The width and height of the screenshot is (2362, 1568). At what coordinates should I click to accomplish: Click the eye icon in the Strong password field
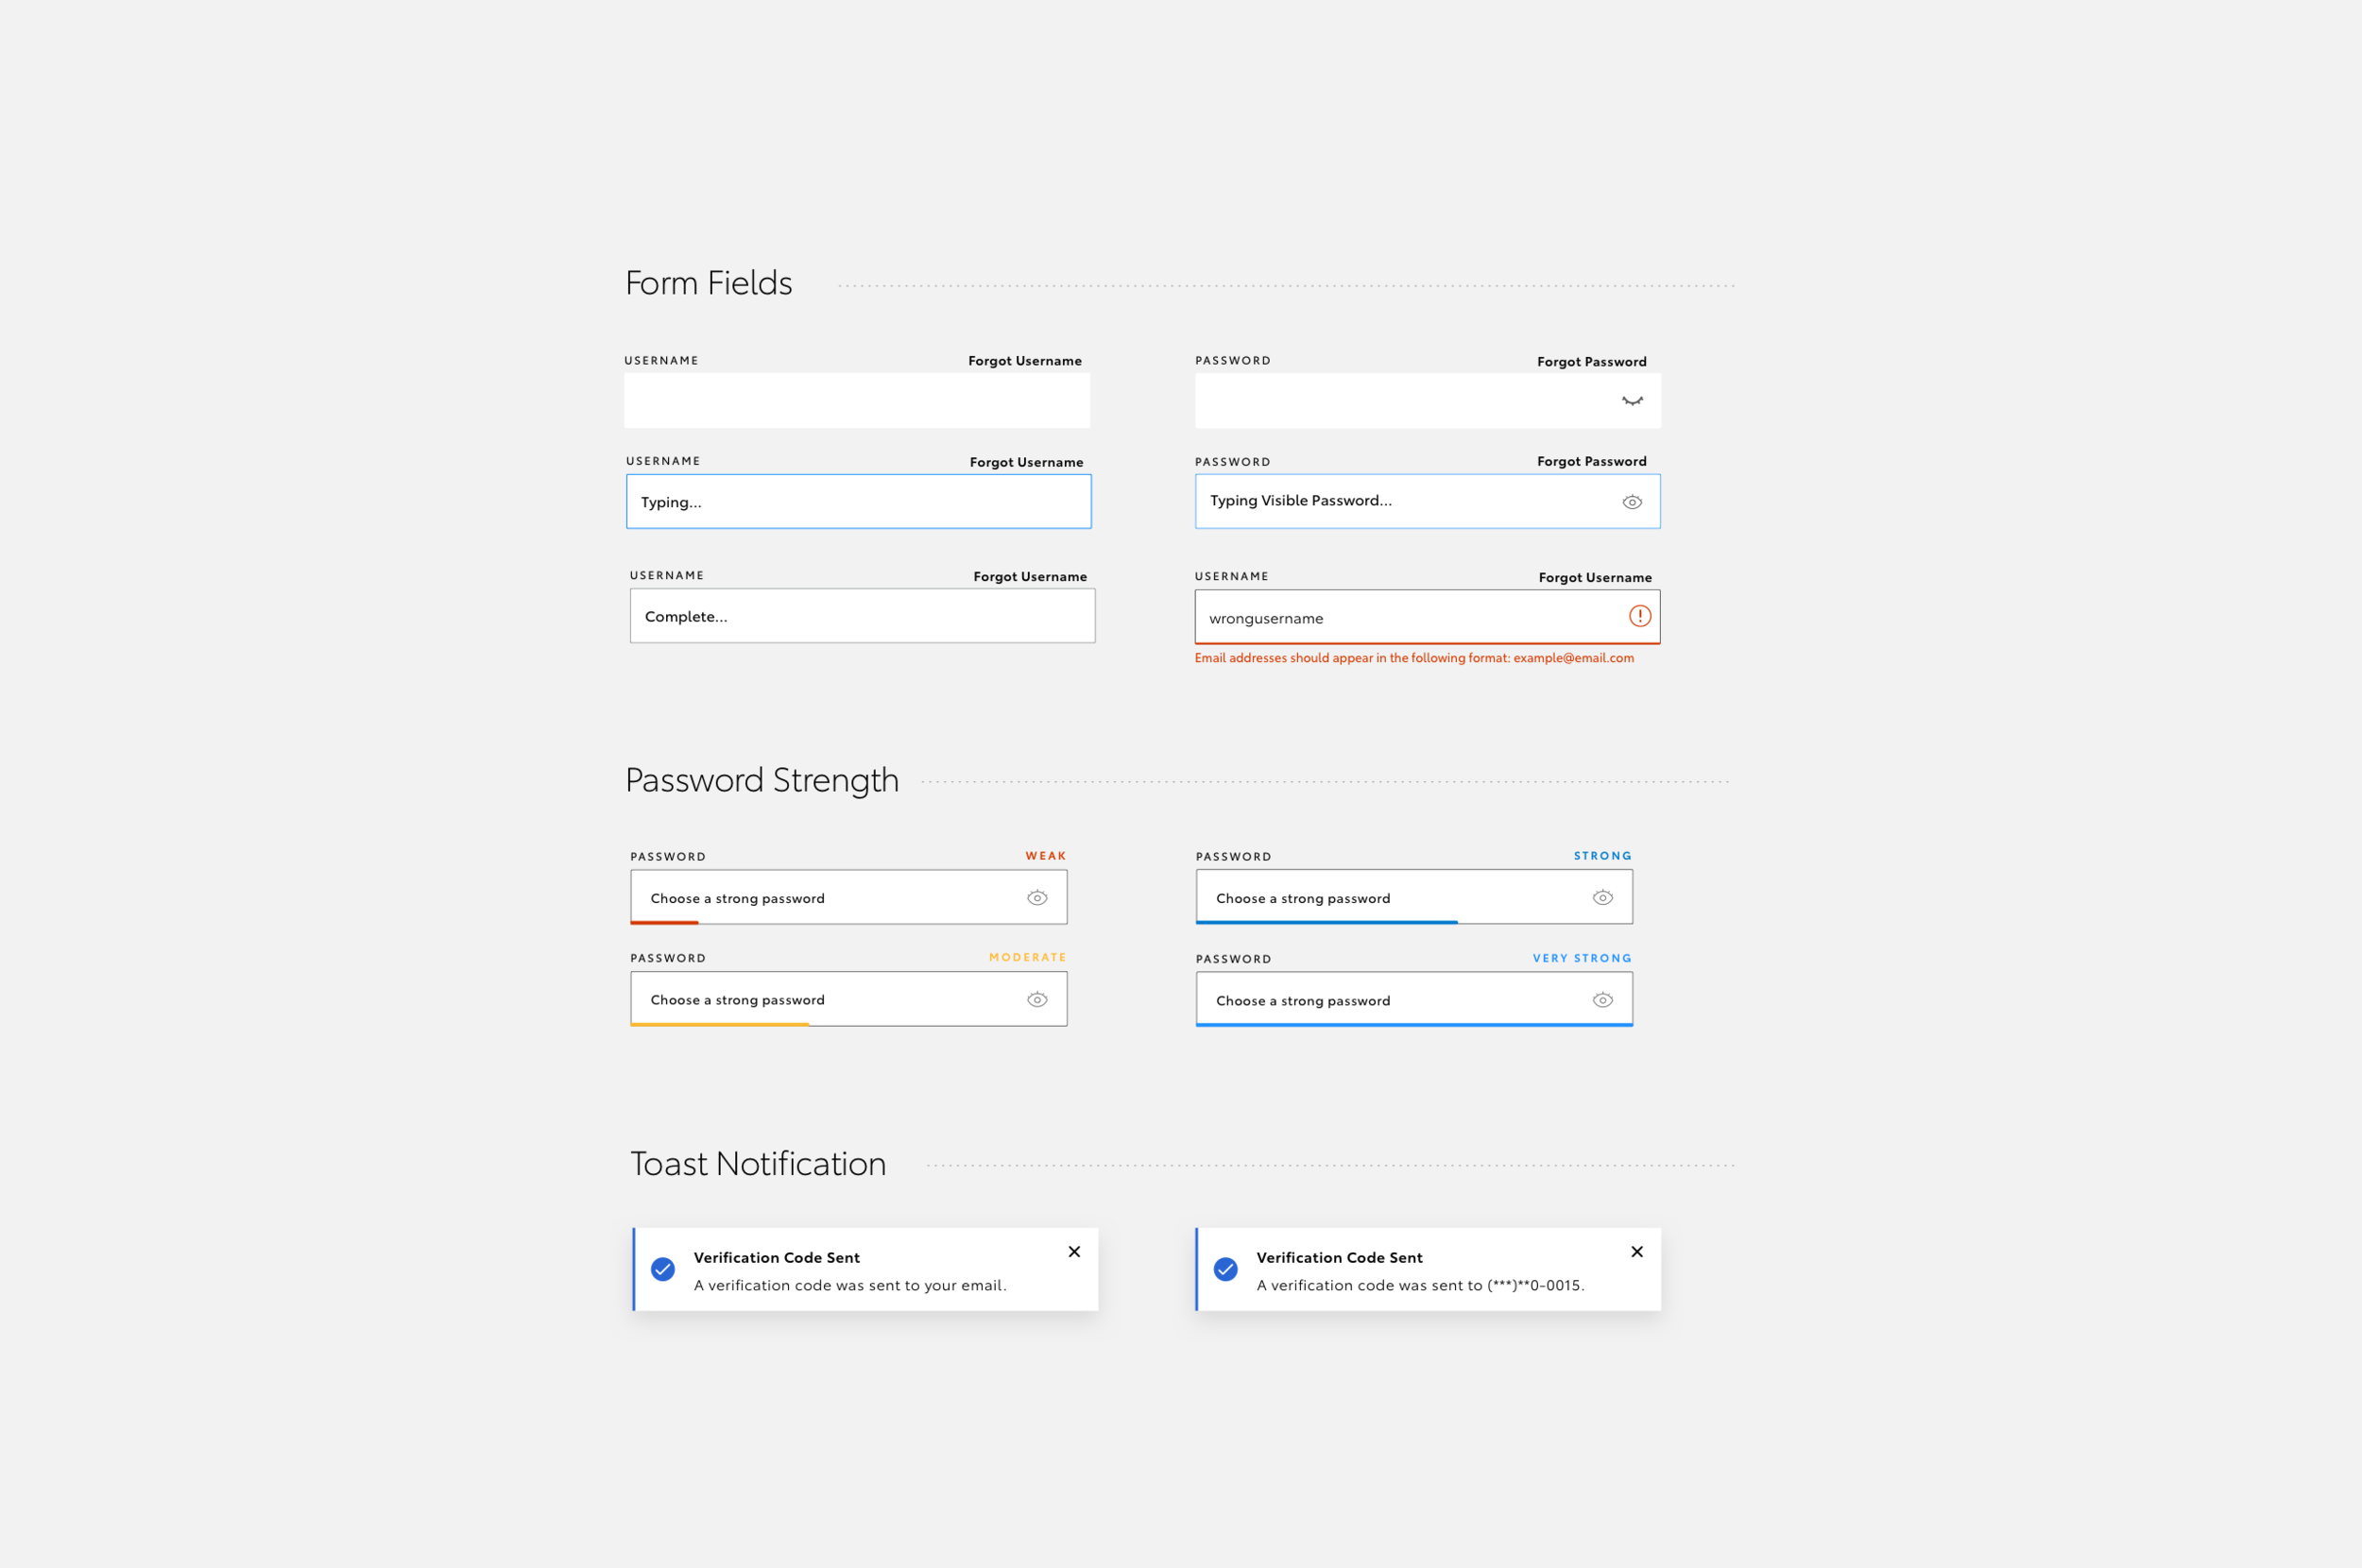[x=1602, y=897]
